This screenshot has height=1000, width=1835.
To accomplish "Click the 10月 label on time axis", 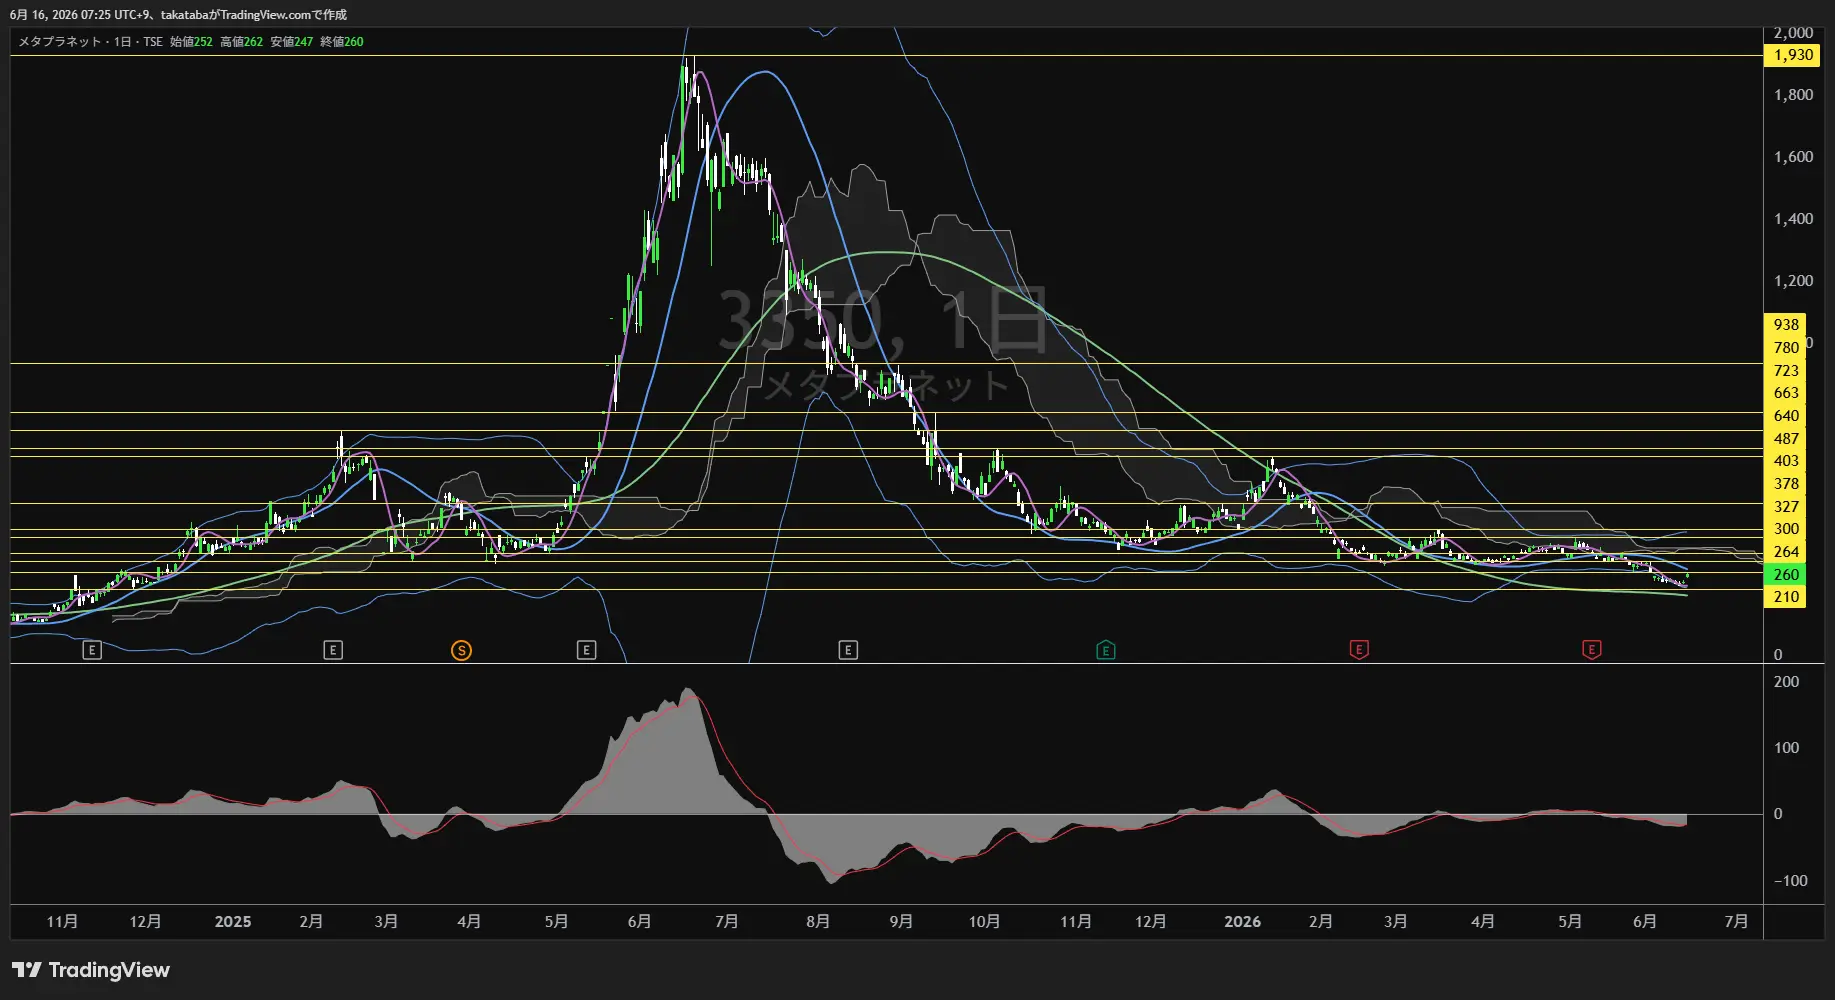I will (x=984, y=922).
